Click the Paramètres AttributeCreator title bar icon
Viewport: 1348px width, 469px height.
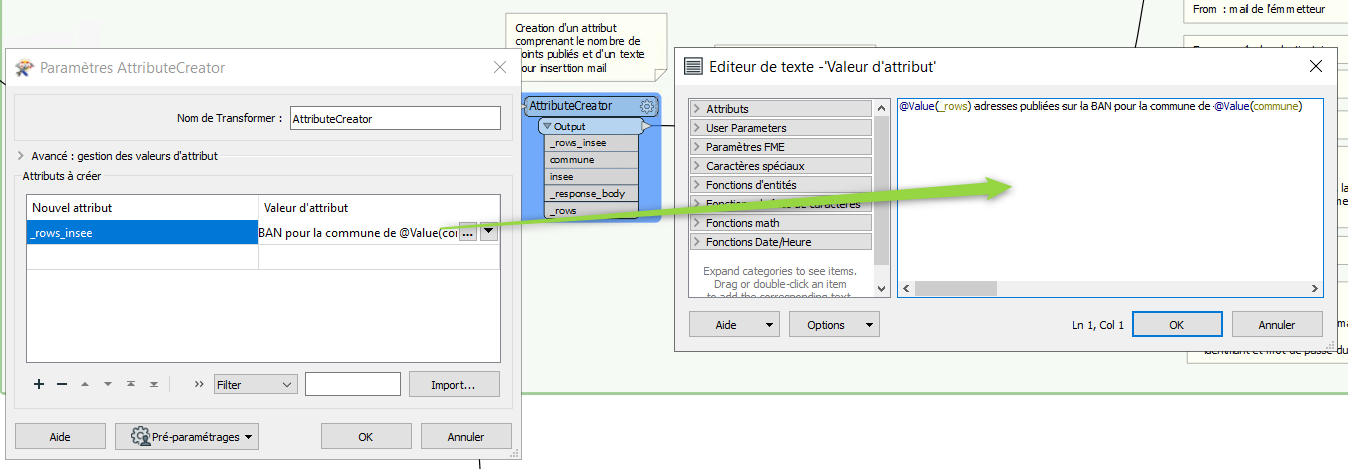(25, 68)
